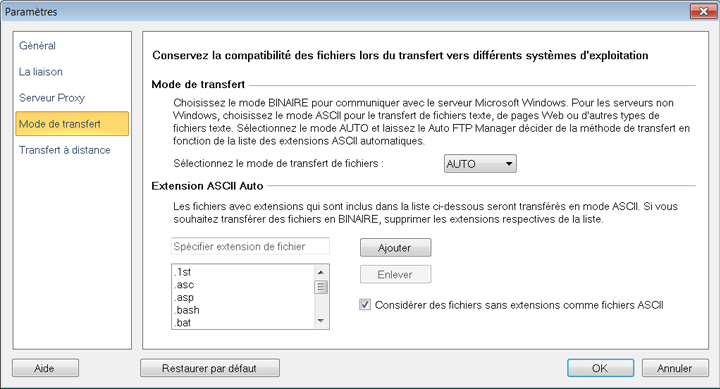
Task: Click the Ajouter button
Action: tap(395, 248)
